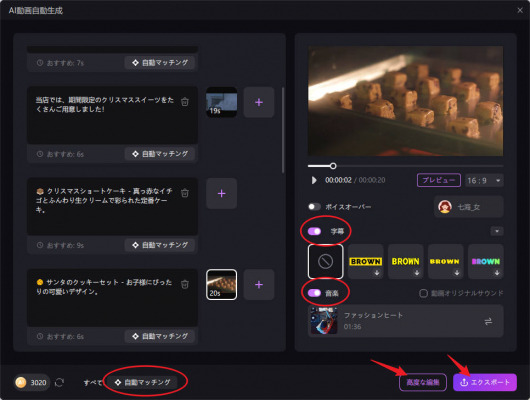Screen dimensions: 530x400
Task: Expand subtitle styles dropdown arrow
Action: coord(497,231)
